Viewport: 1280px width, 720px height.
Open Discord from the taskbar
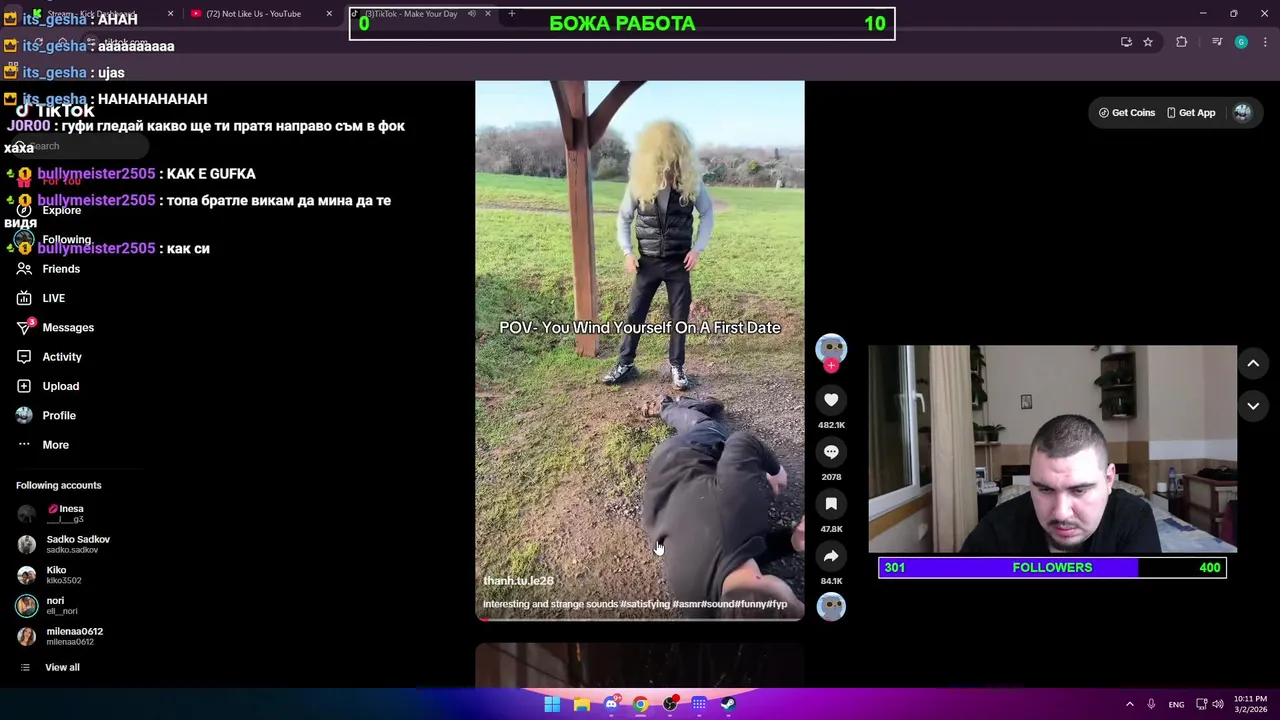611,704
